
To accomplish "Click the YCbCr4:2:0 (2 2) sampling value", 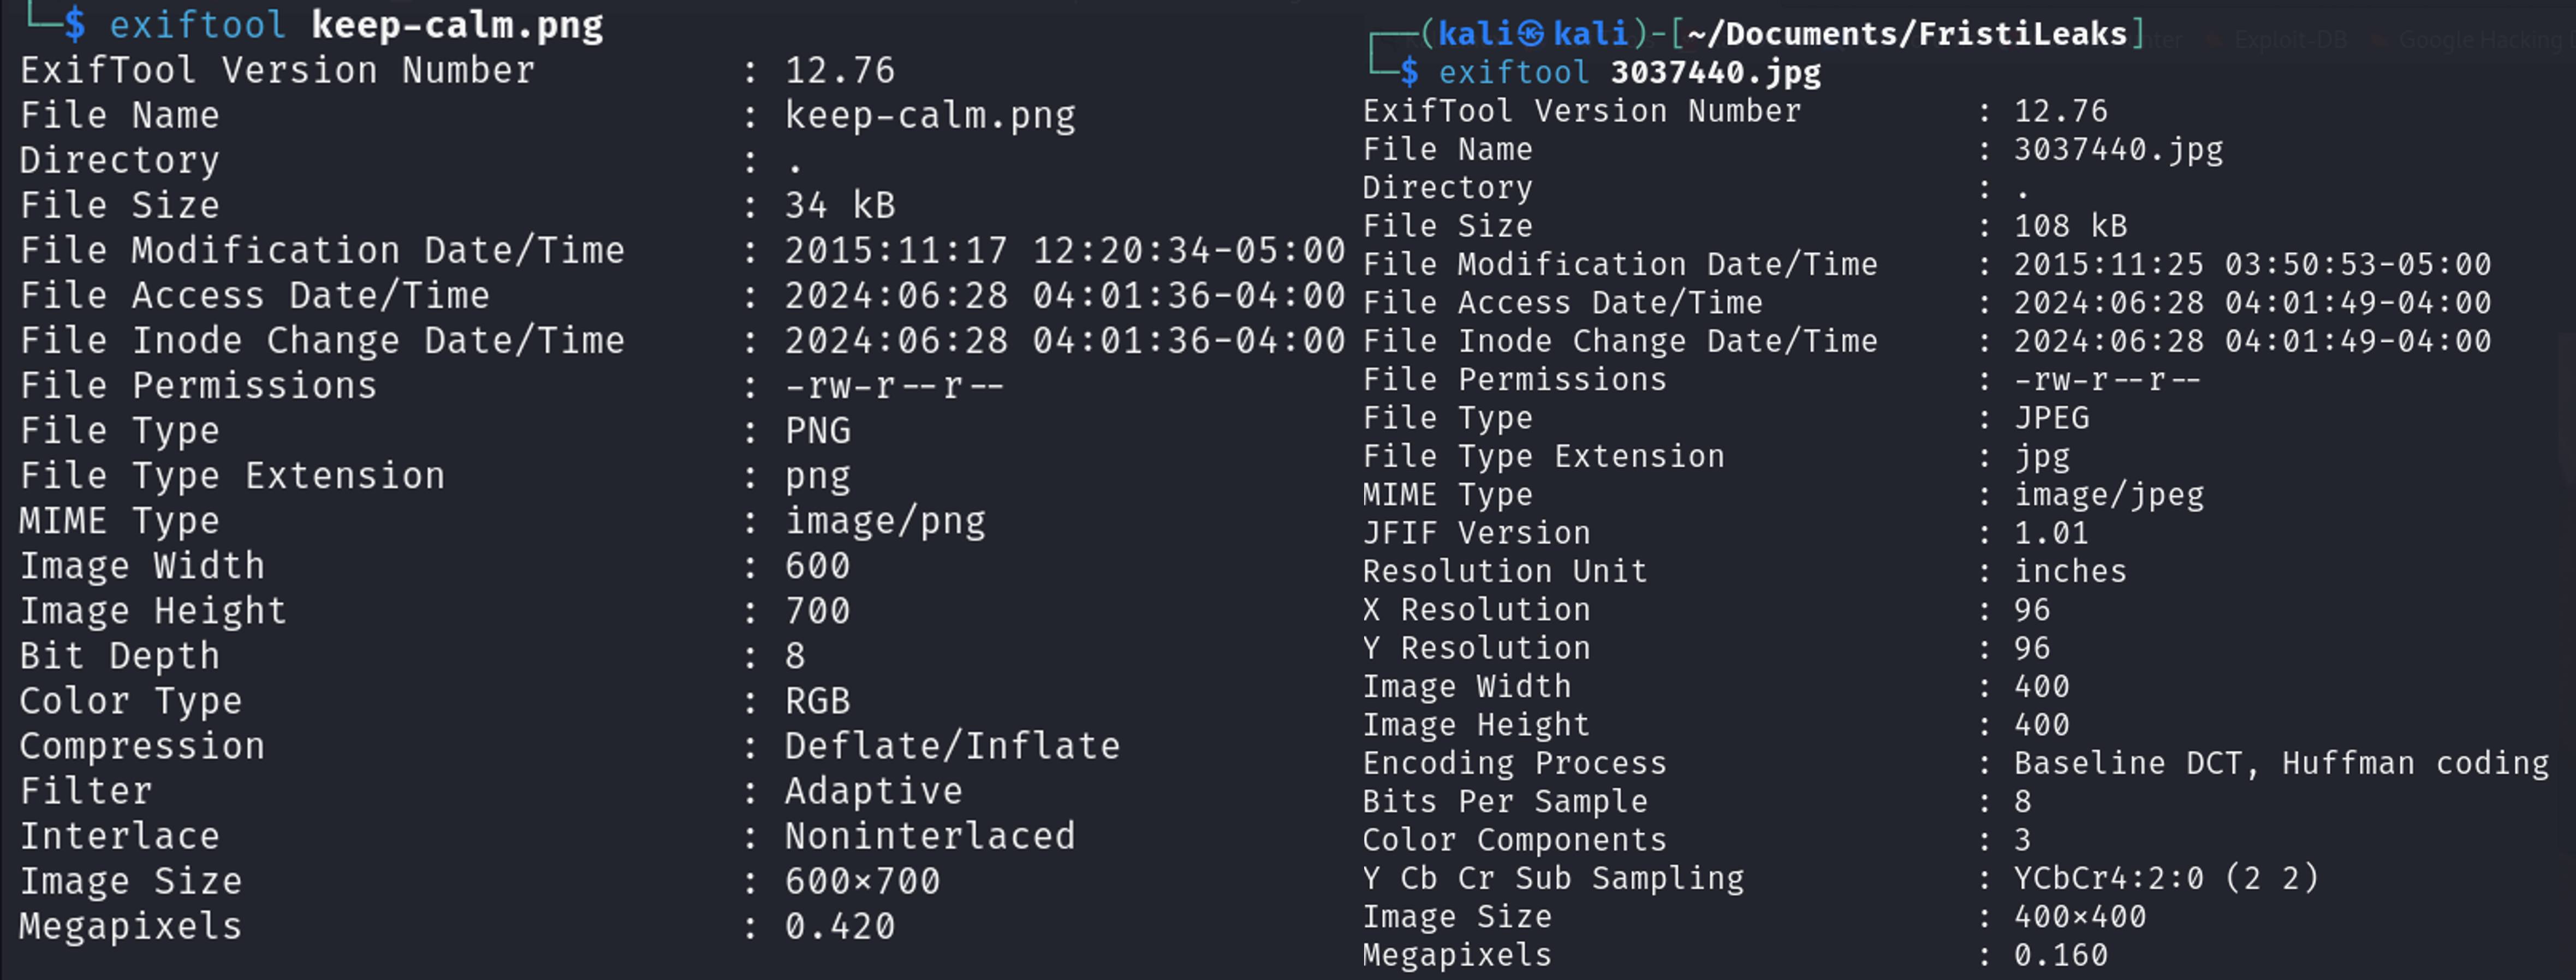I will point(2166,878).
